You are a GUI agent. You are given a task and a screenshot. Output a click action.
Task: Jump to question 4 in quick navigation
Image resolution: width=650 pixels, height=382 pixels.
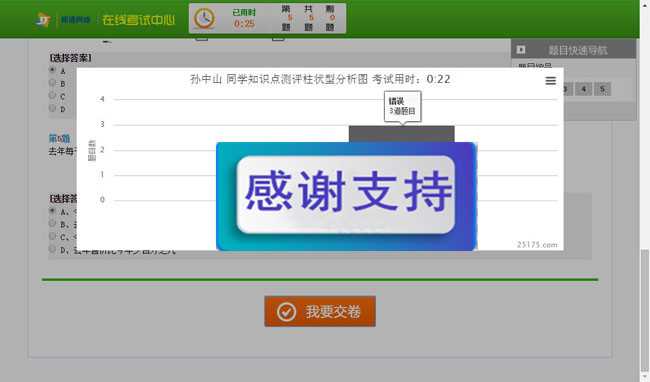[x=584, y=89]
